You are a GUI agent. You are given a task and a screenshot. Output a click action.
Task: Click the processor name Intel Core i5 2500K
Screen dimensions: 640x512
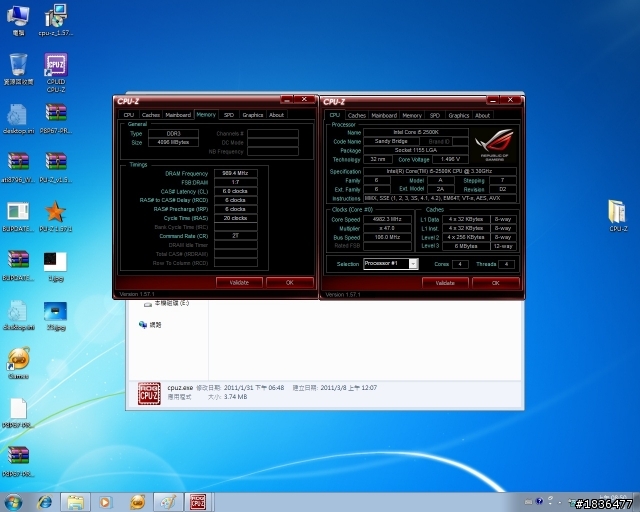click(416, 132)
